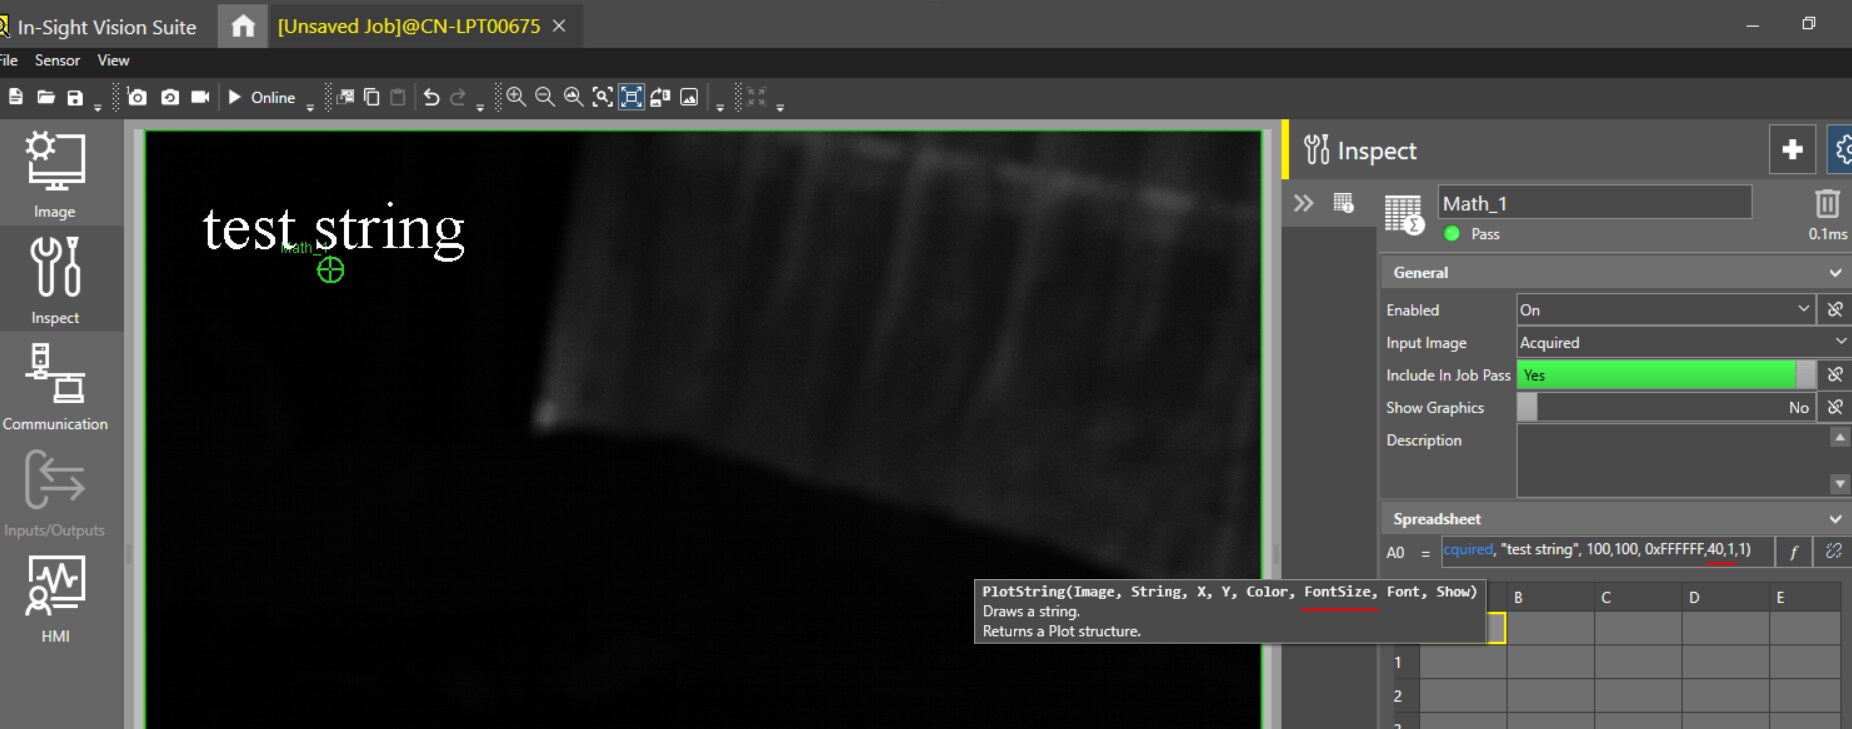Save the current job

75,97
